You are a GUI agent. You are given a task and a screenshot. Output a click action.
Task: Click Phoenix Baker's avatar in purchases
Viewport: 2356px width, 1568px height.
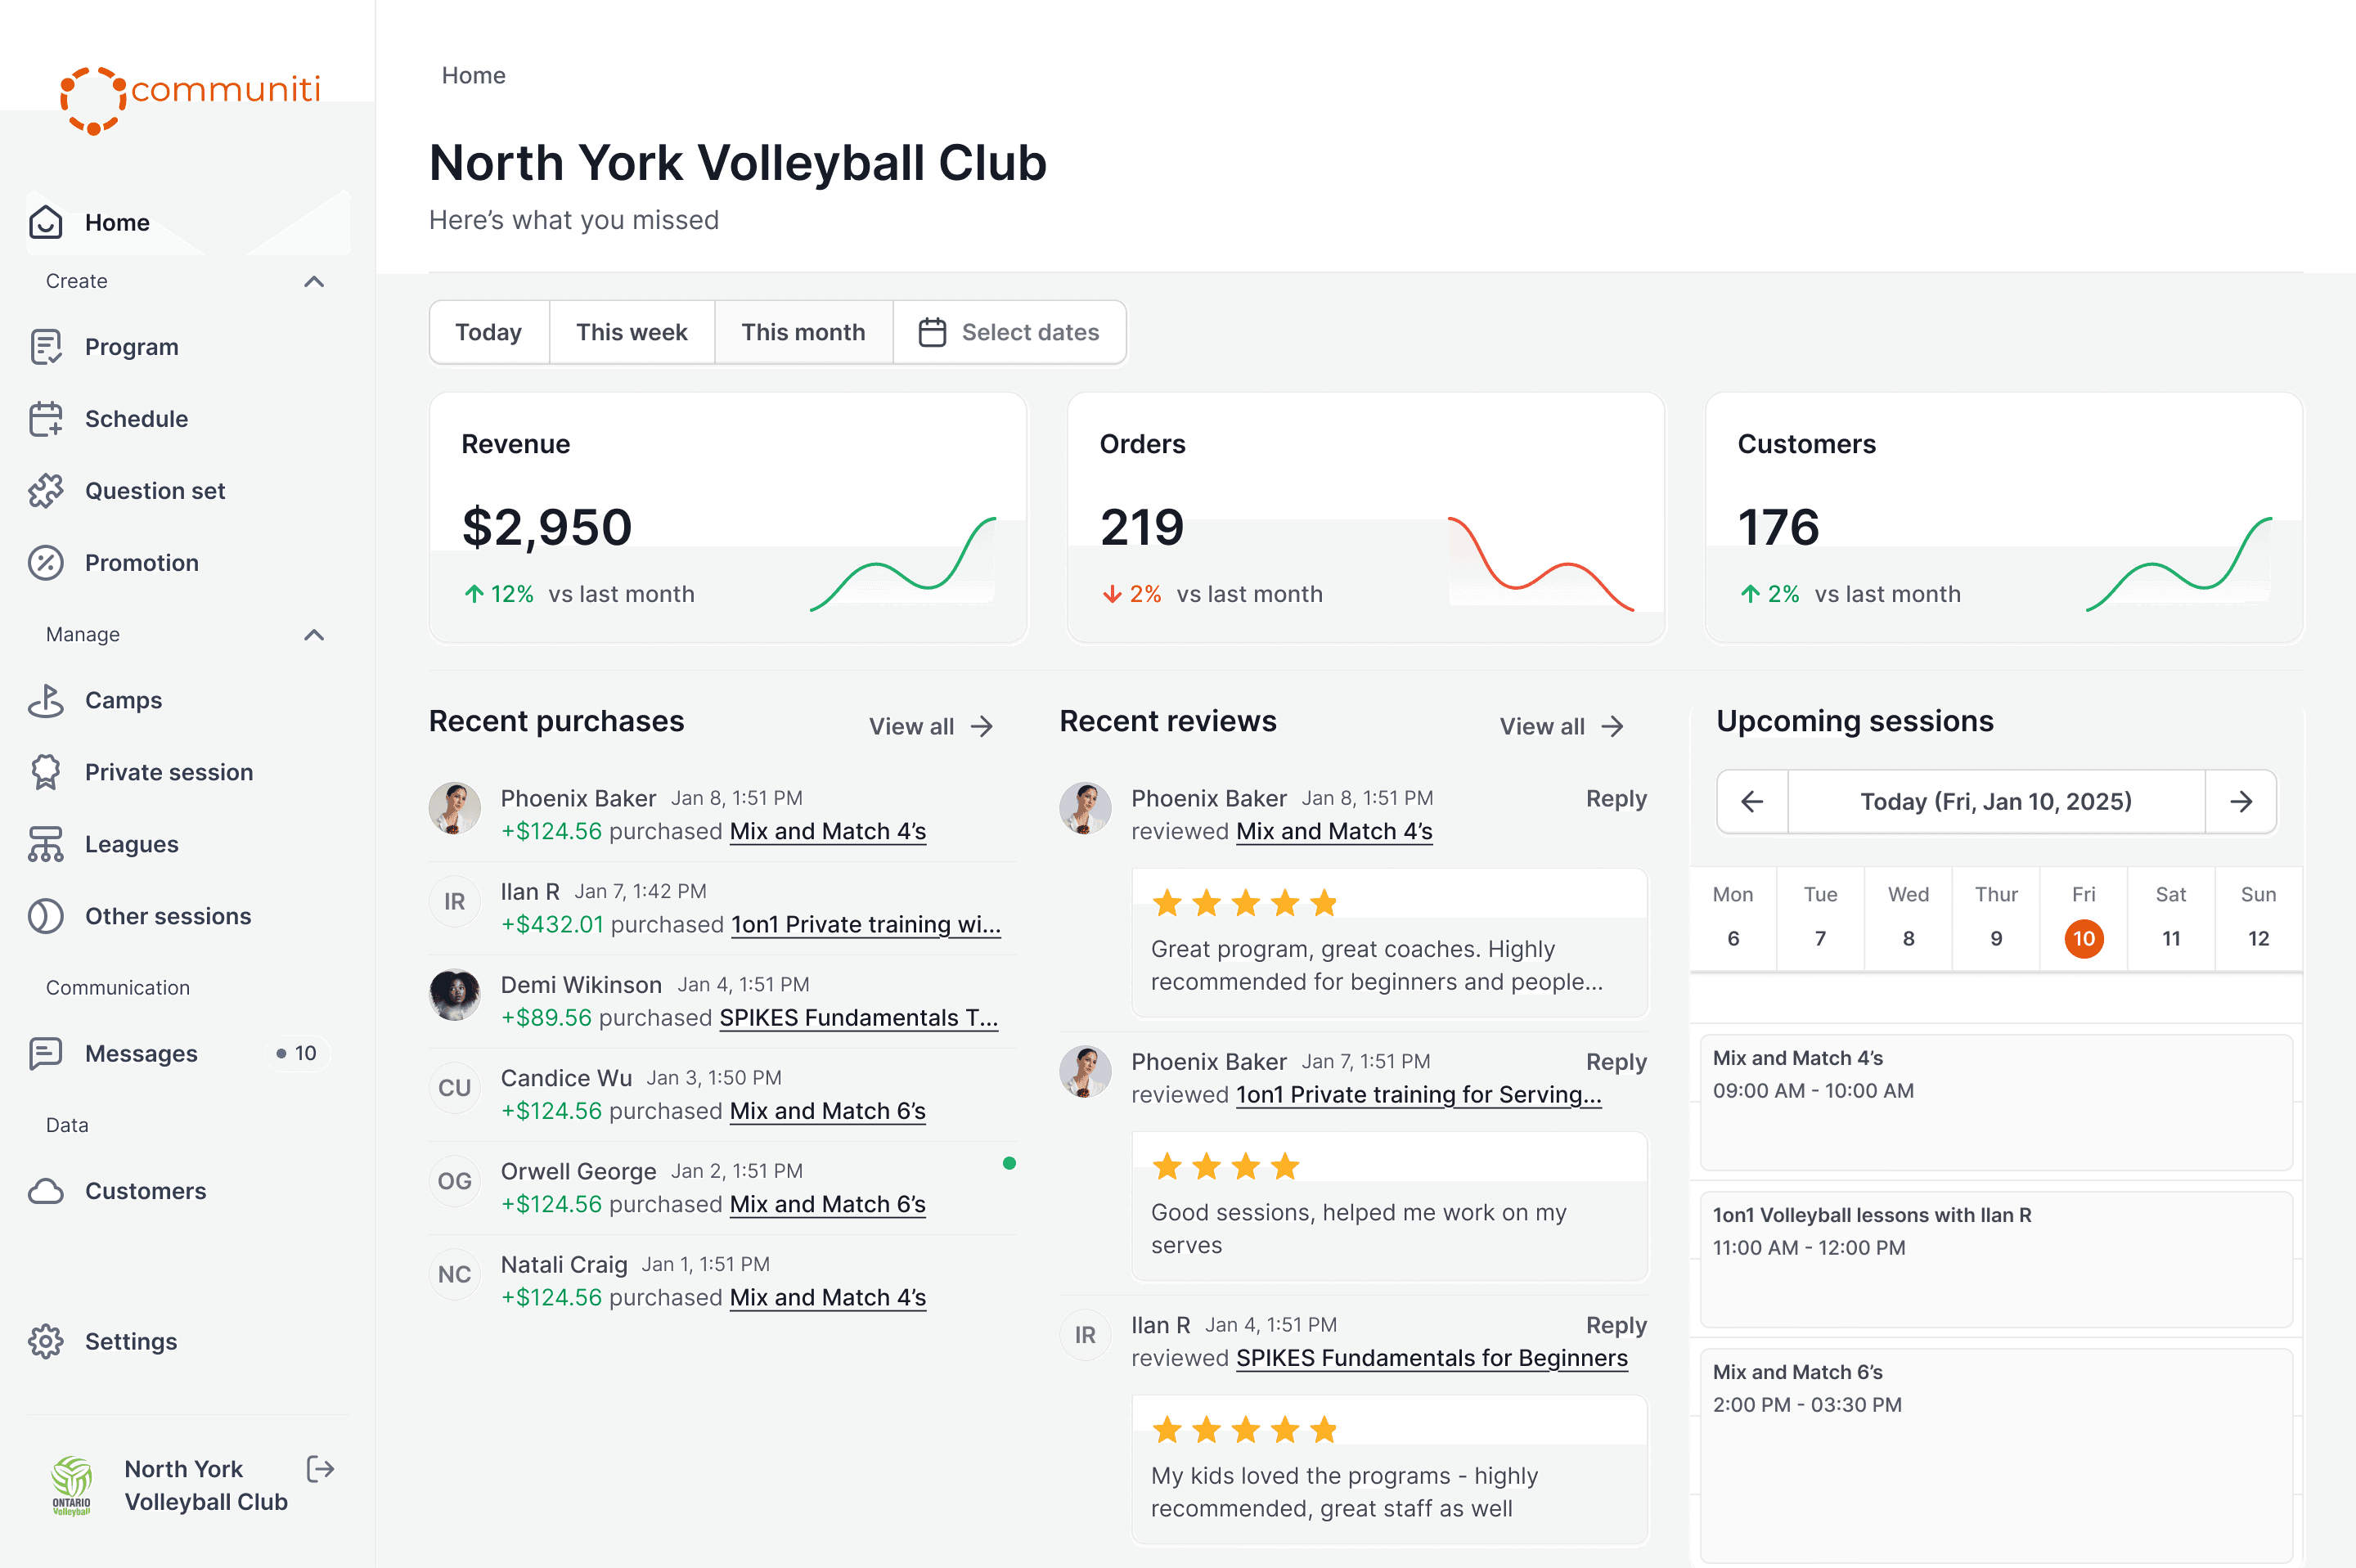pos(455,809)
